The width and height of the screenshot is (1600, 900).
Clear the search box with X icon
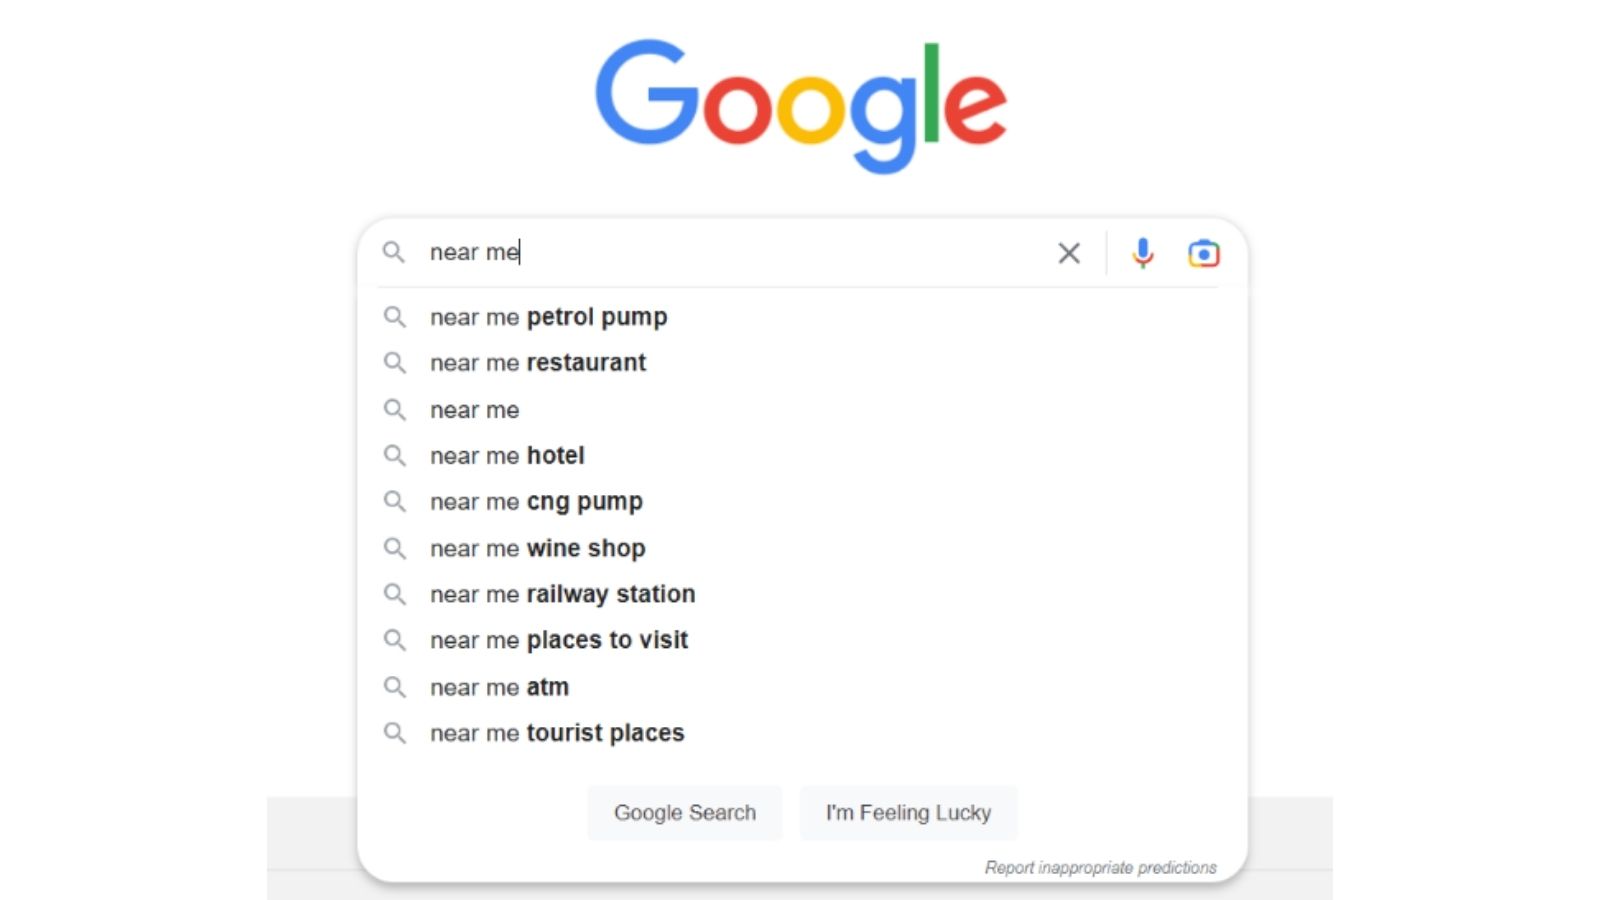coord(1069,253)
